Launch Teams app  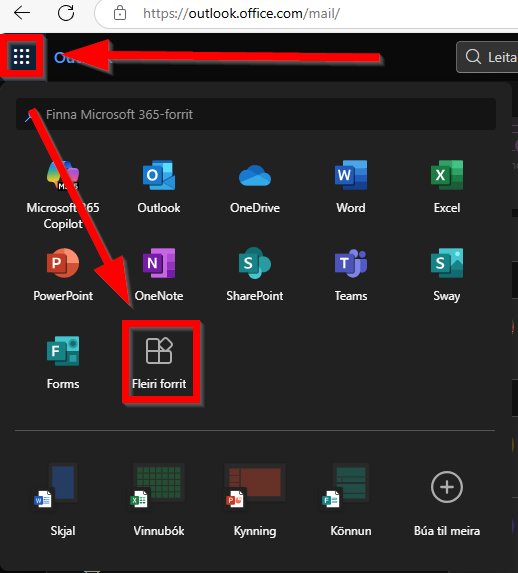click(x=351, y=275)
